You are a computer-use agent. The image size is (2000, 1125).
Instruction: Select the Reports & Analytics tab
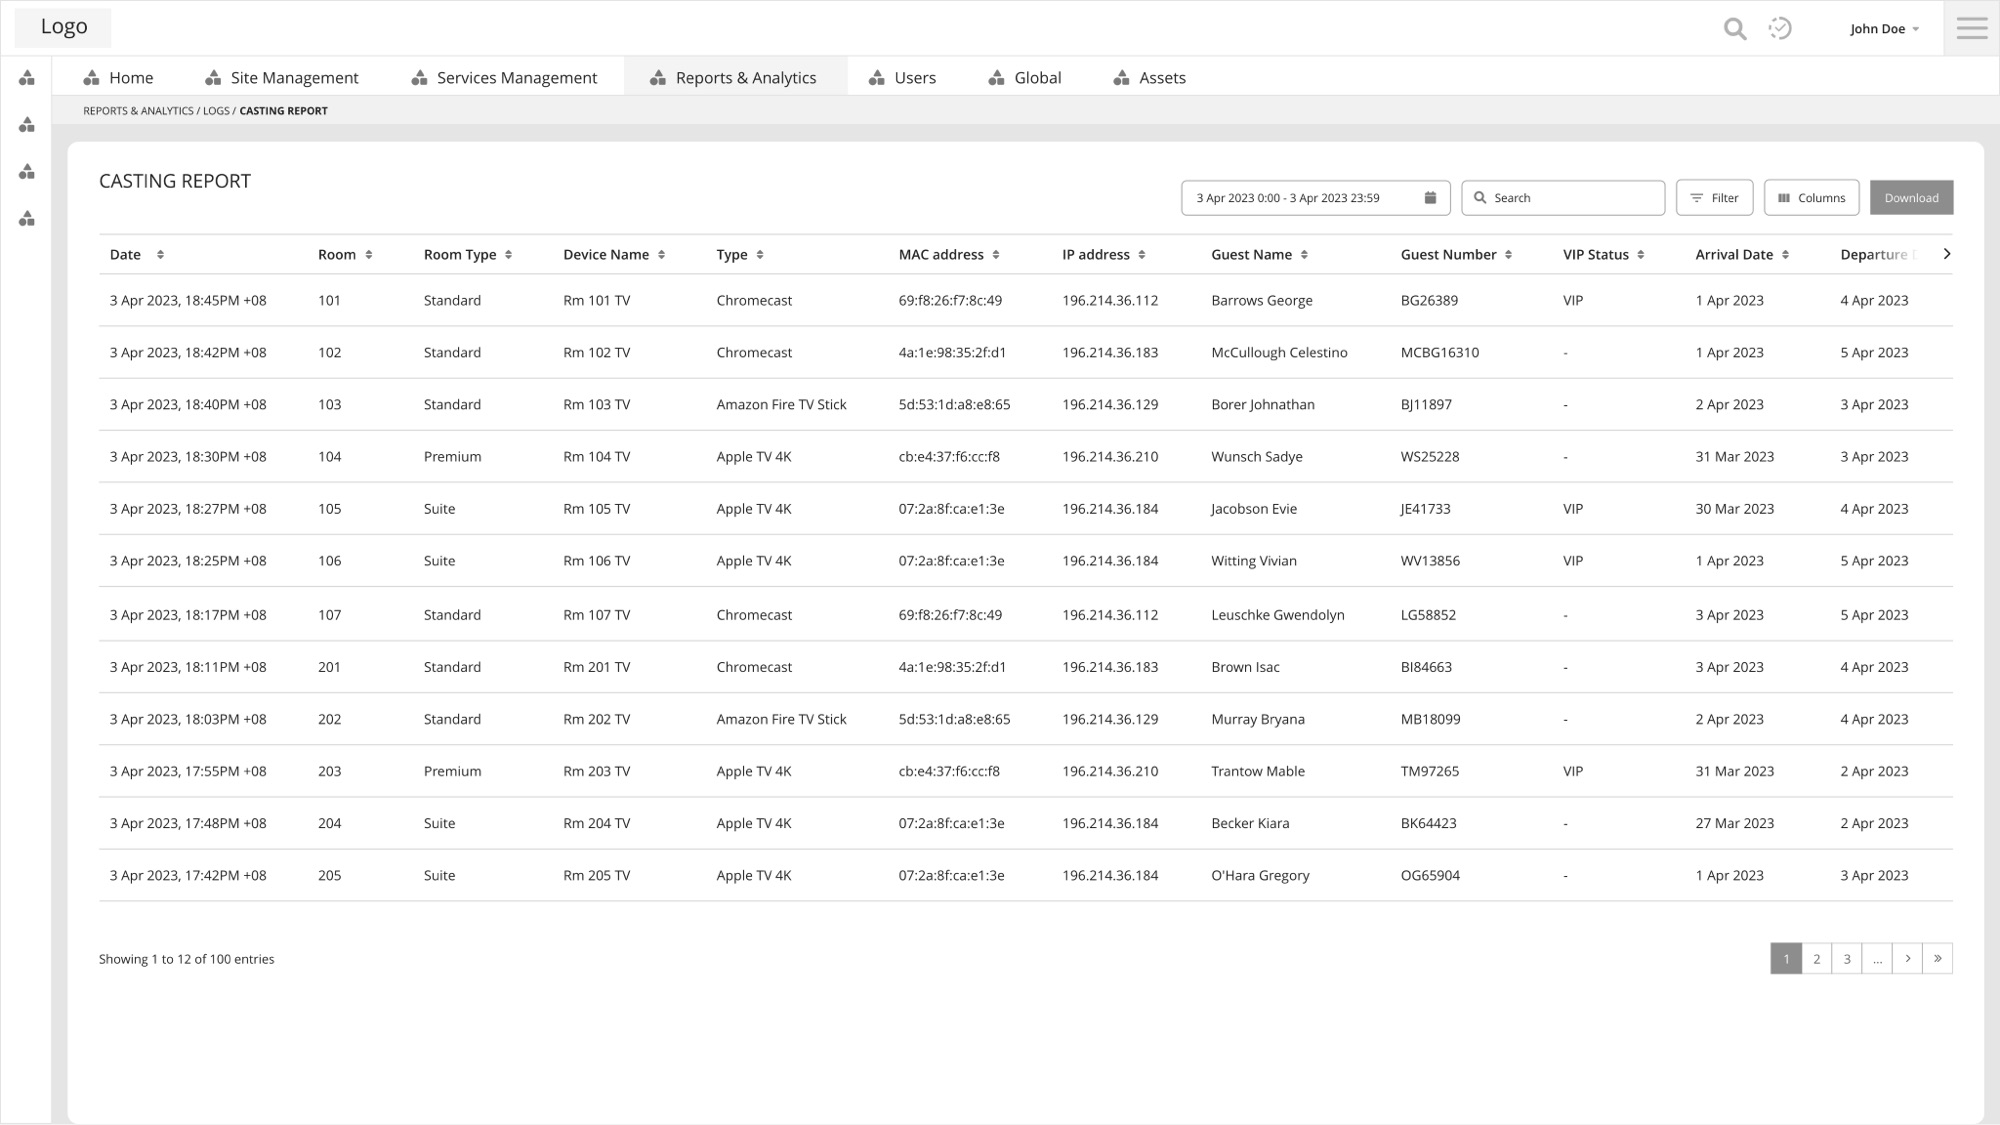735,77
